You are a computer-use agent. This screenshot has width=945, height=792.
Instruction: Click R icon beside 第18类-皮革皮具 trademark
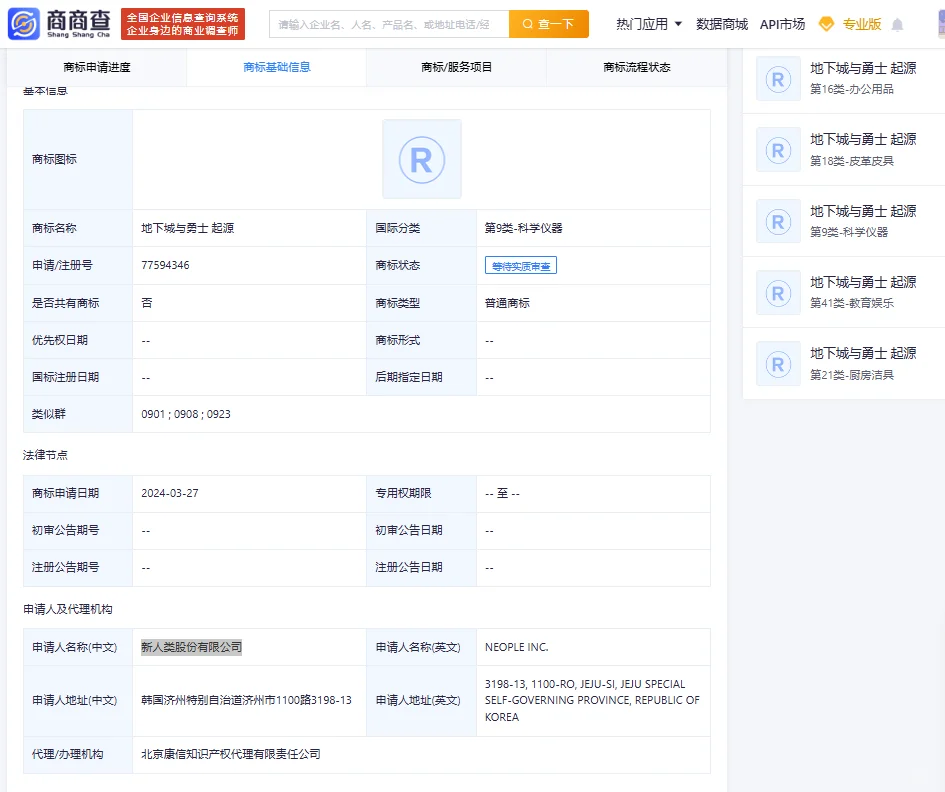pyautogui.click(x=778, y=150)
